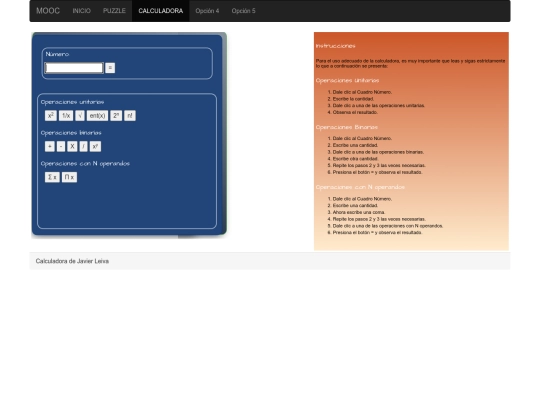
Task: Click the MOOC brand link
Action: (48, 11)
